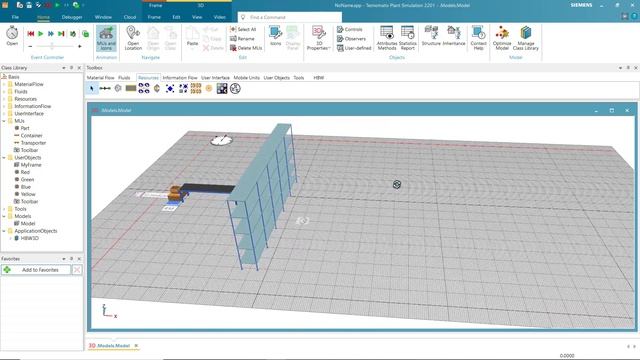Click the plus button of speed slider
This screenshot has width=640, height=360.
[x=80, y=47]
